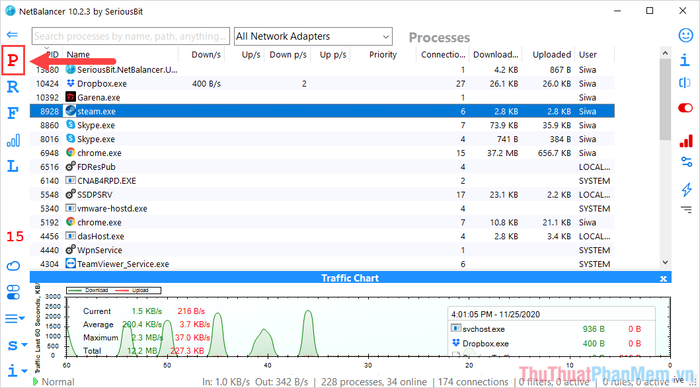Click the process list scrollbar thumb
This screenshot has height=388, width=700.
click(x=665, y=99)
